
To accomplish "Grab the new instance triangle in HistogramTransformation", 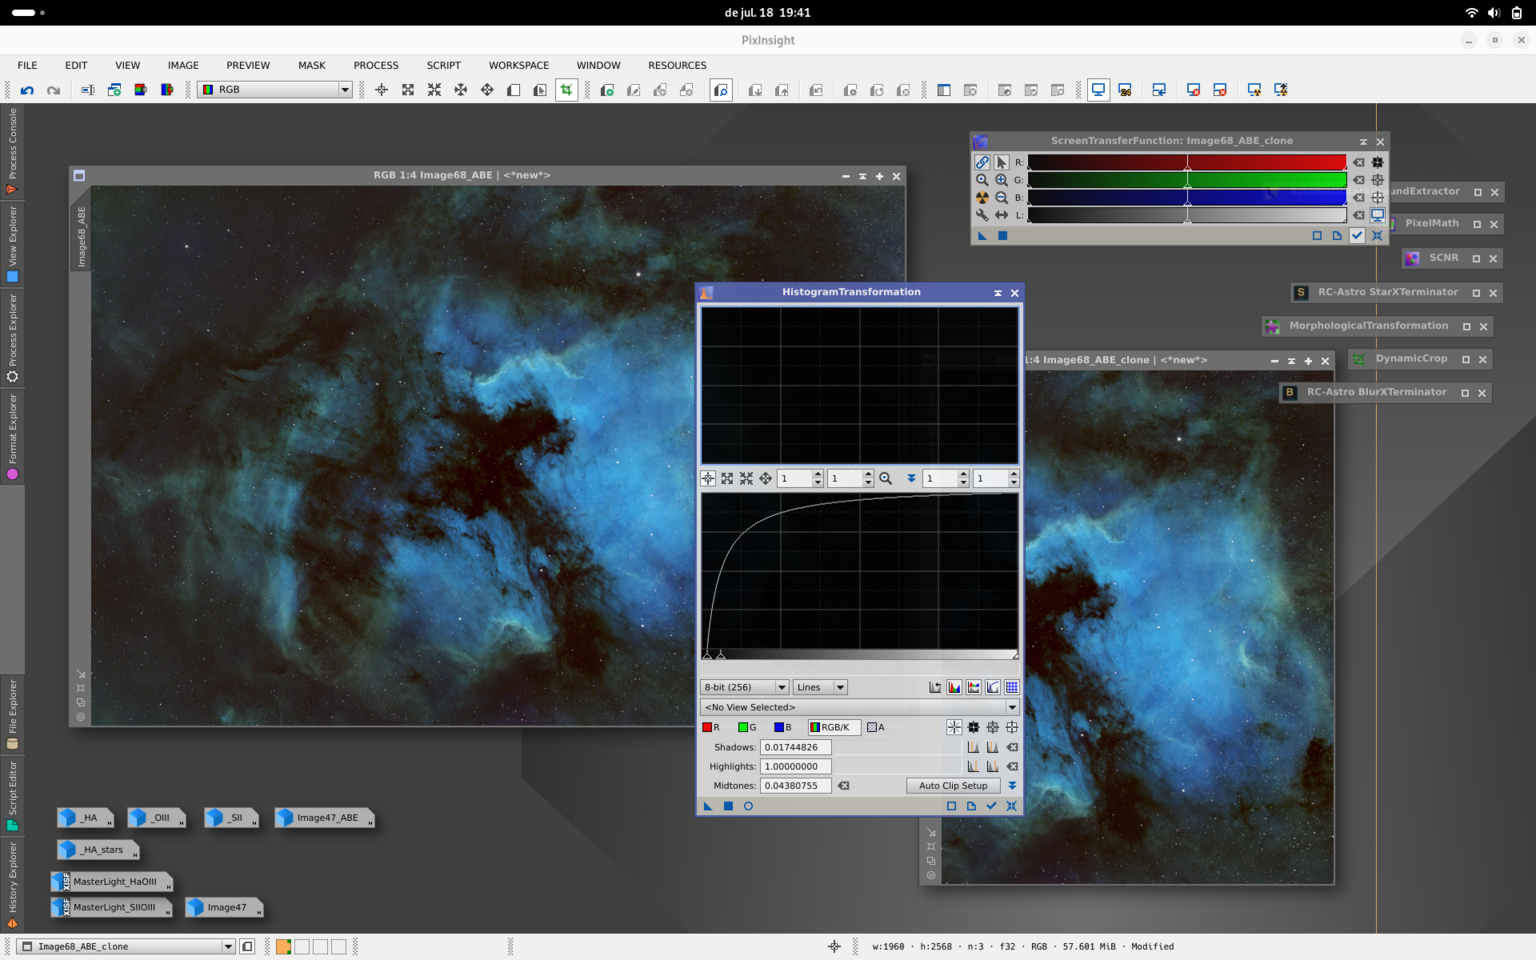I will click(708, 806).
